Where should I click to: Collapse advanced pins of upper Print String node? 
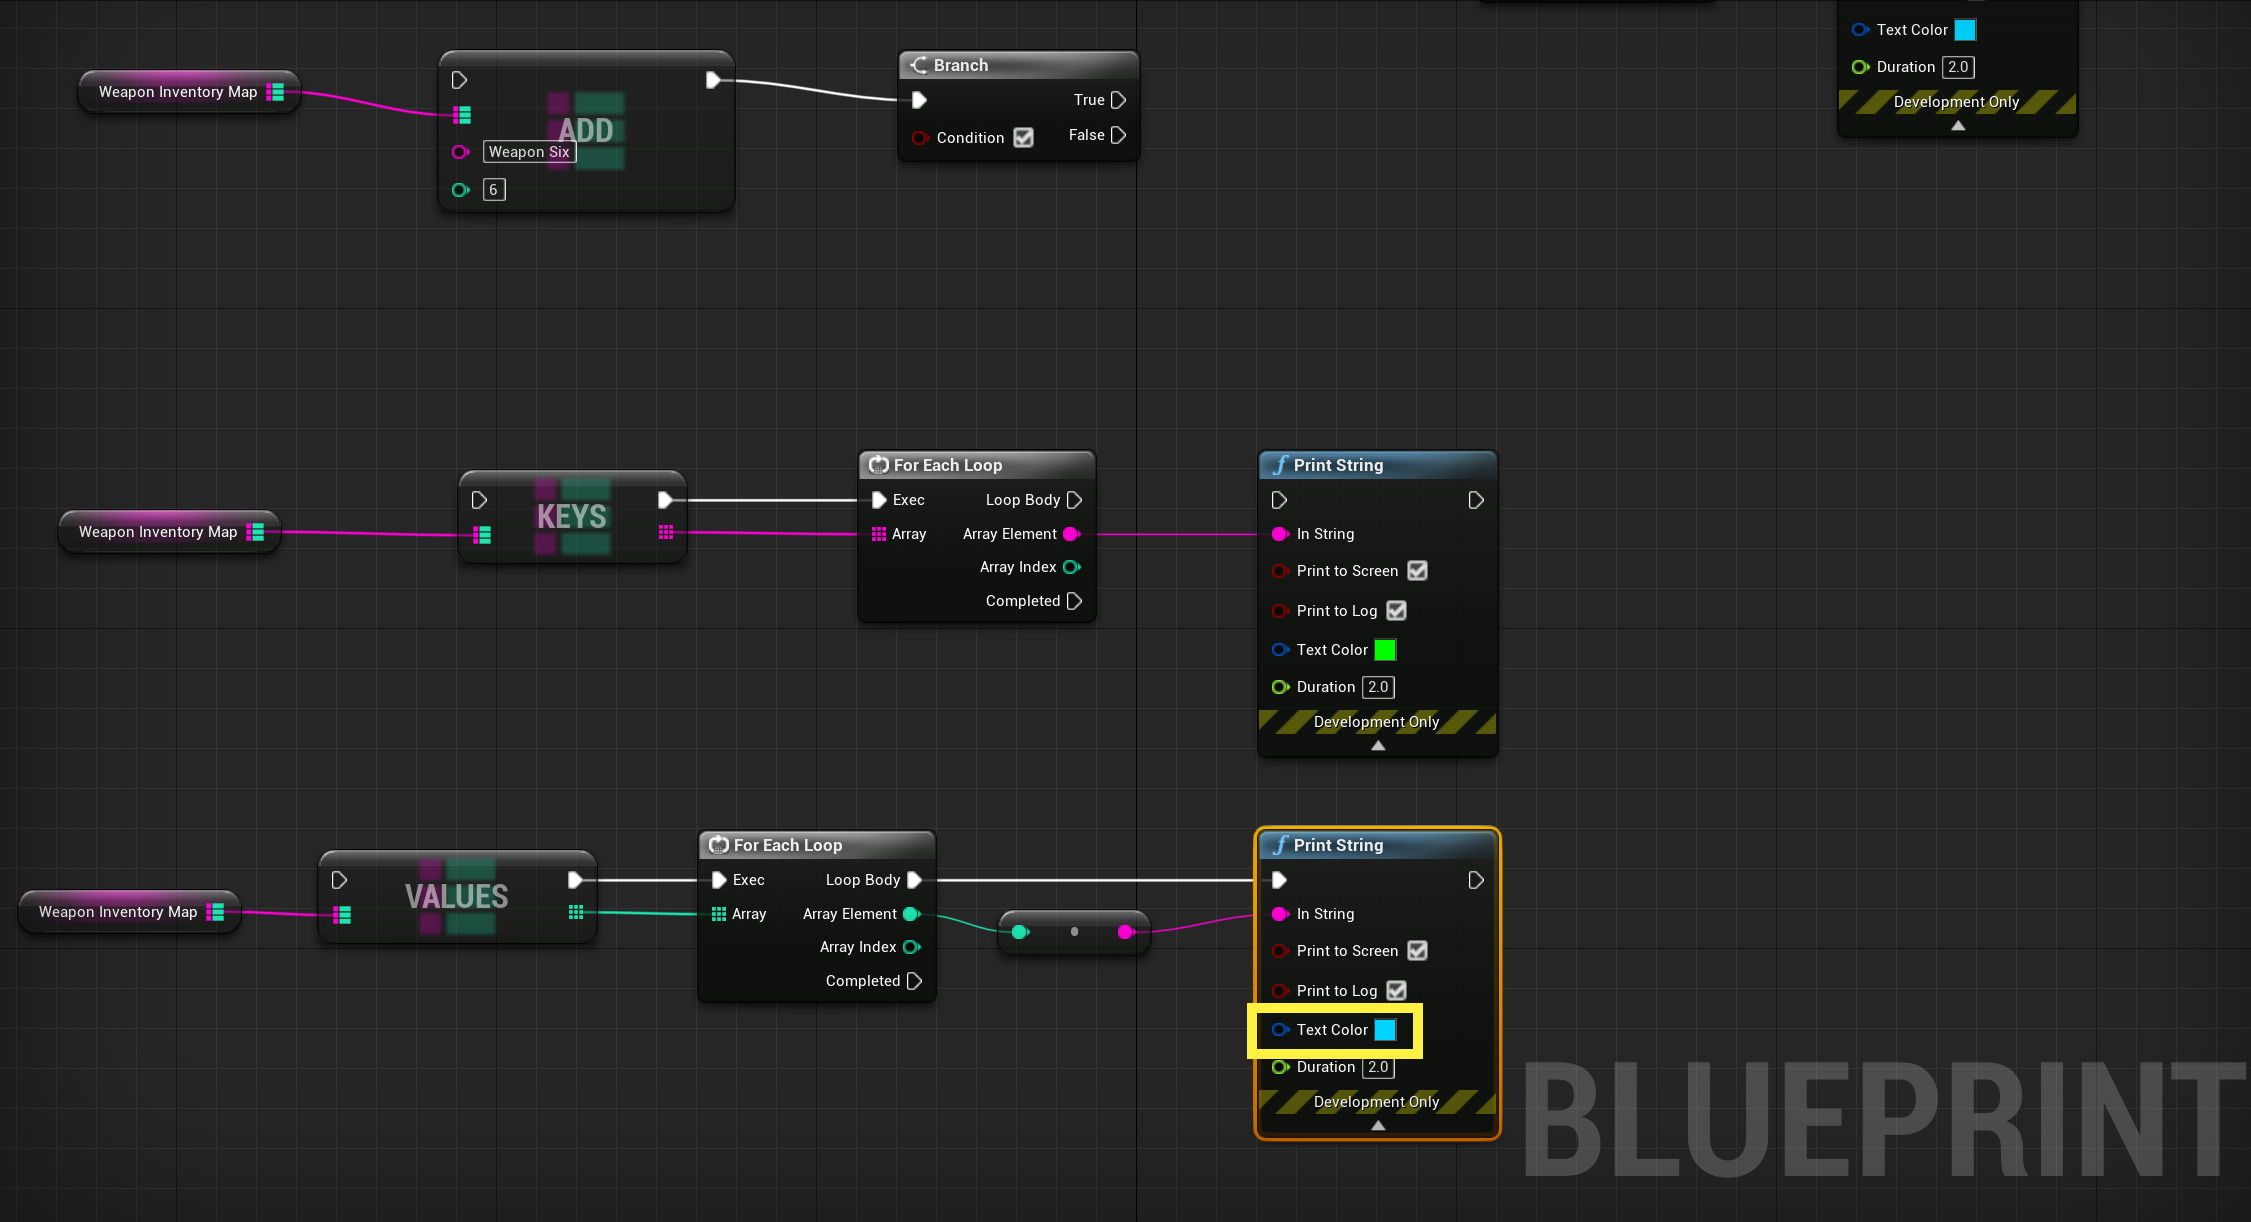(1378, 746)
